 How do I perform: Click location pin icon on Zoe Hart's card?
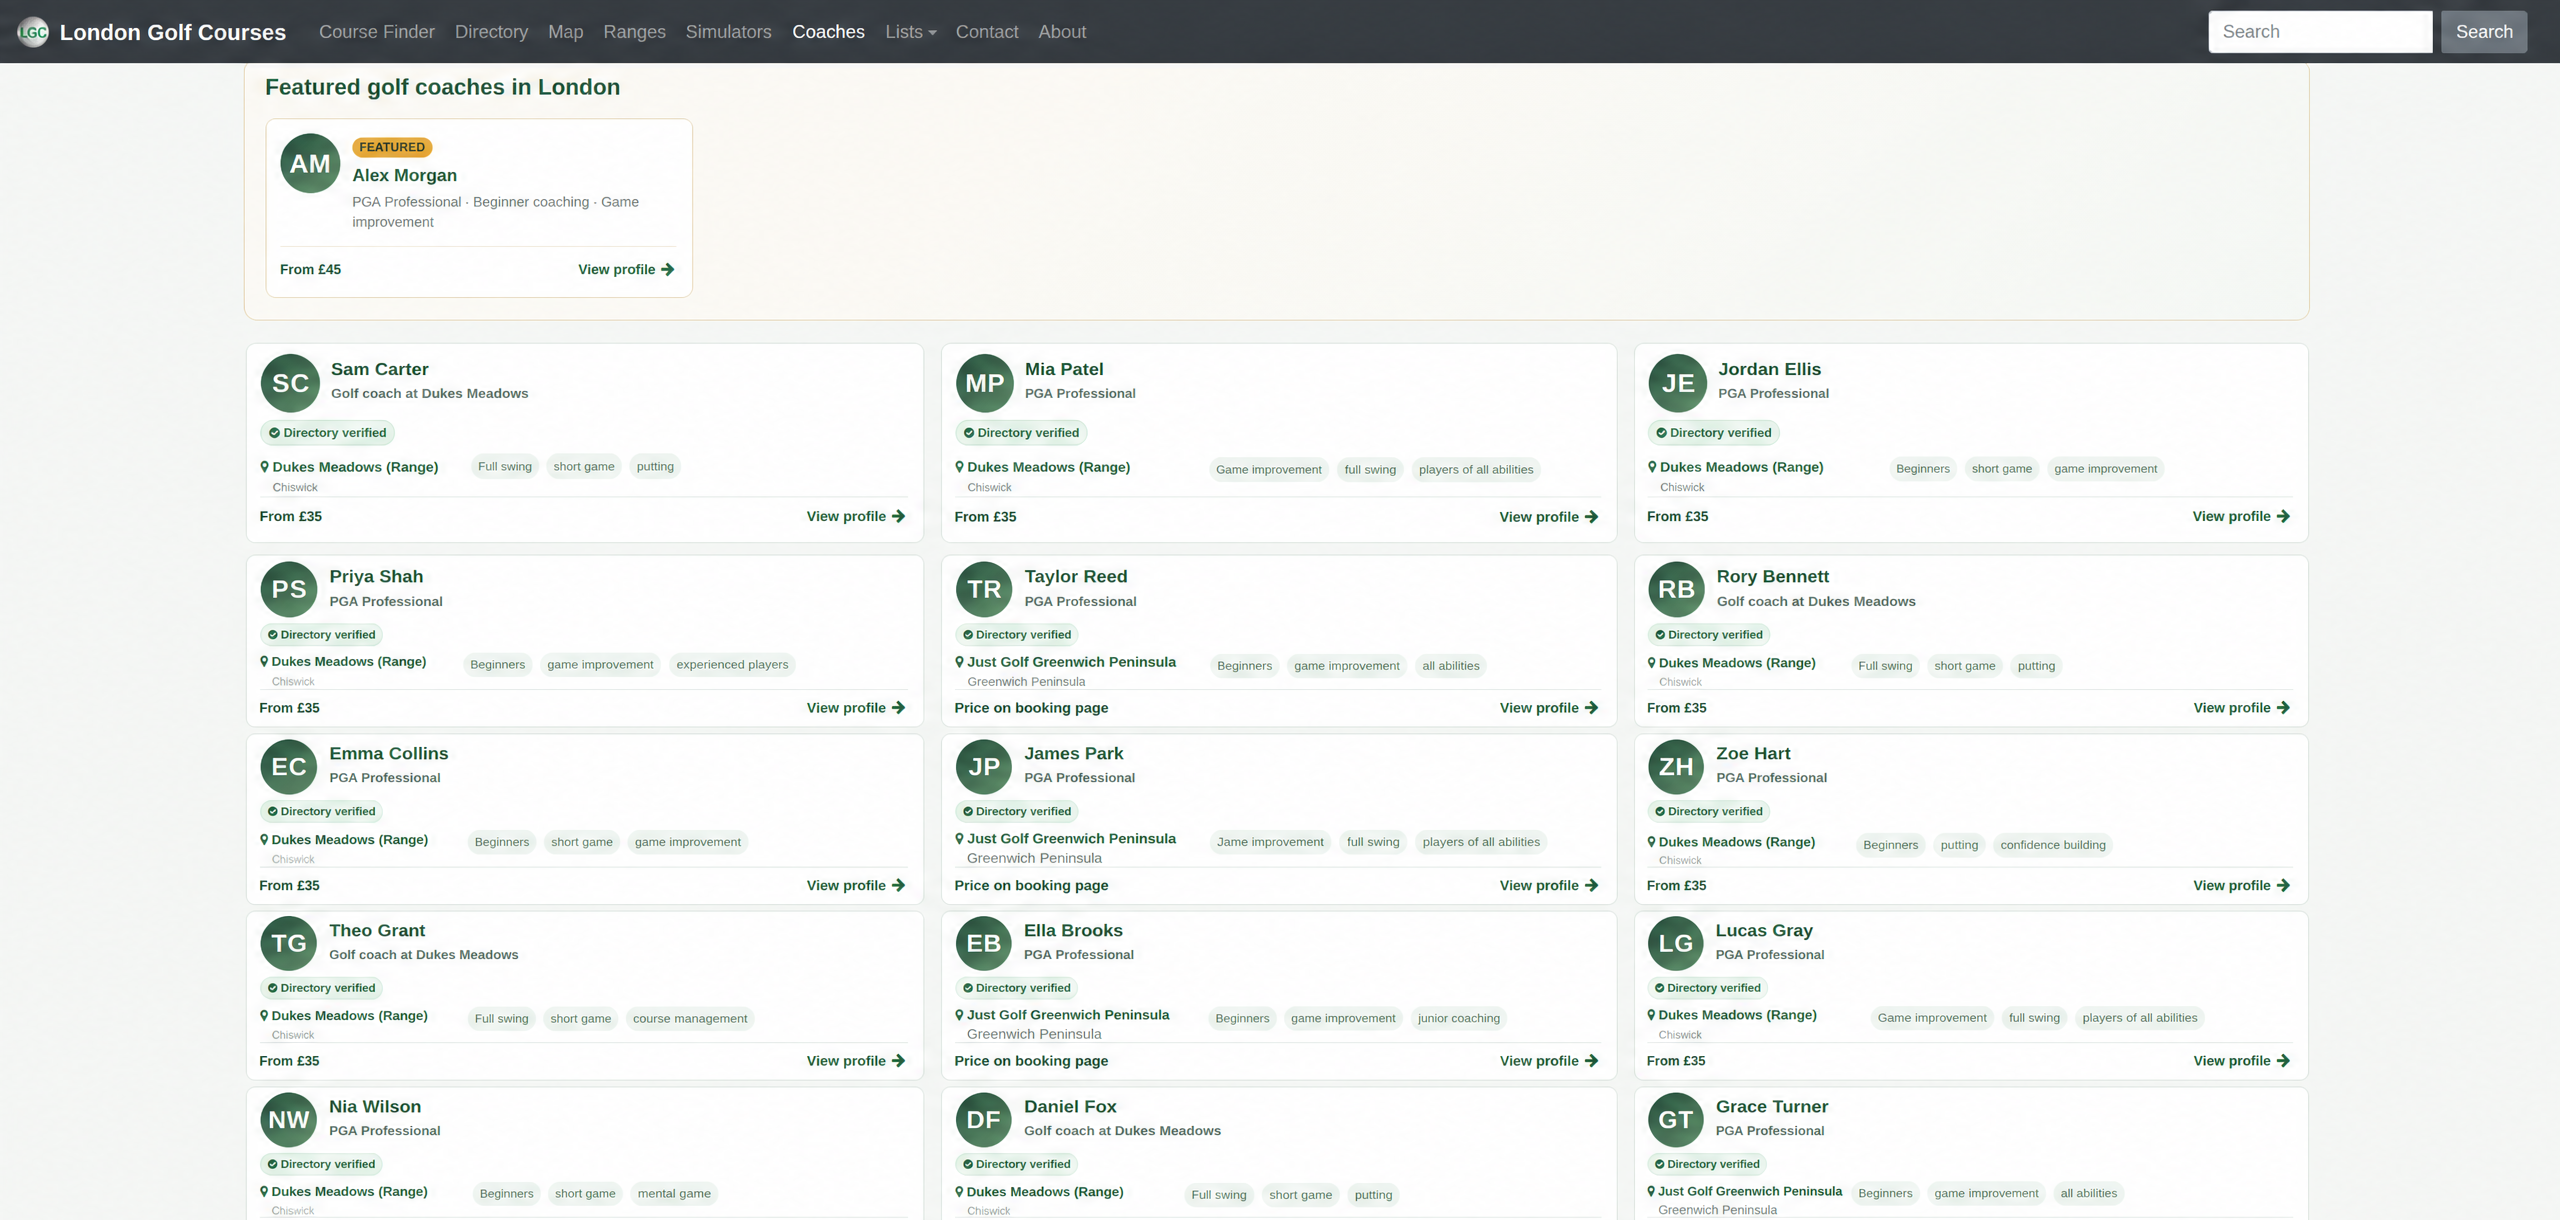(1652, 842)
